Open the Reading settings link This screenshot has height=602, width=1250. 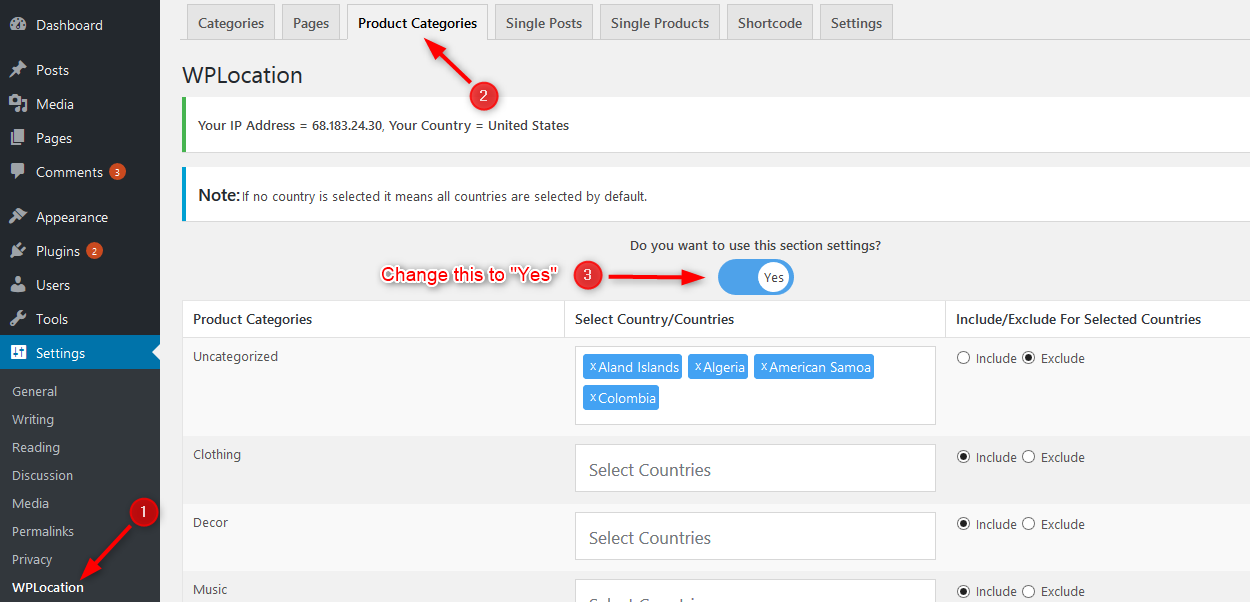tap(36, 447)
